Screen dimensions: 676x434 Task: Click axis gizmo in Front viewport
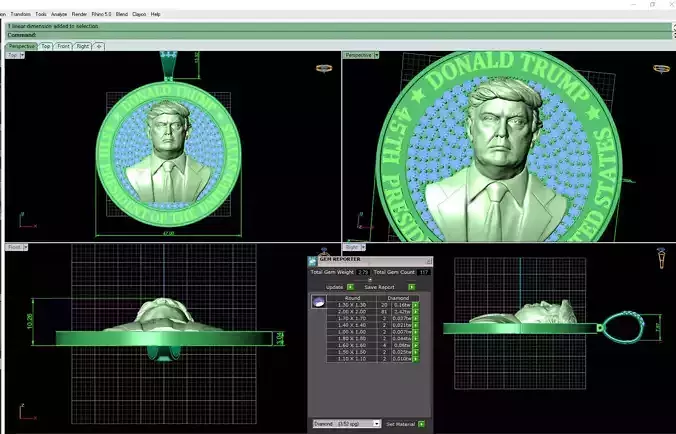[x=27, y=412]
